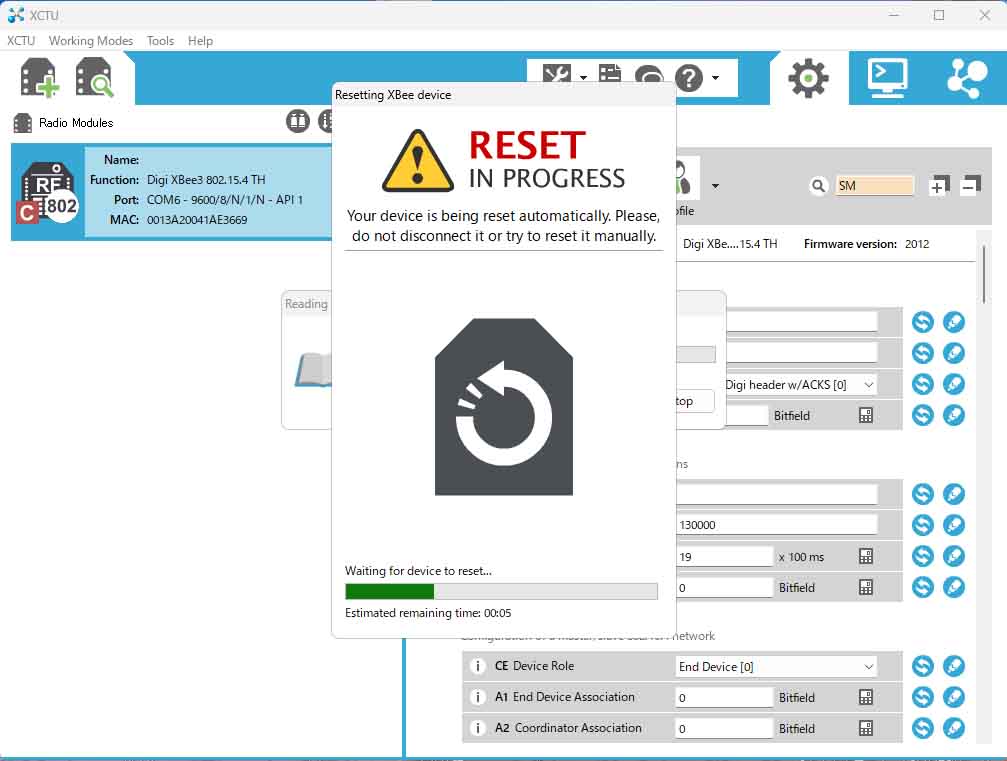
Task: Switch to Configuration working mode gear tab
Action: pos(808,78)
